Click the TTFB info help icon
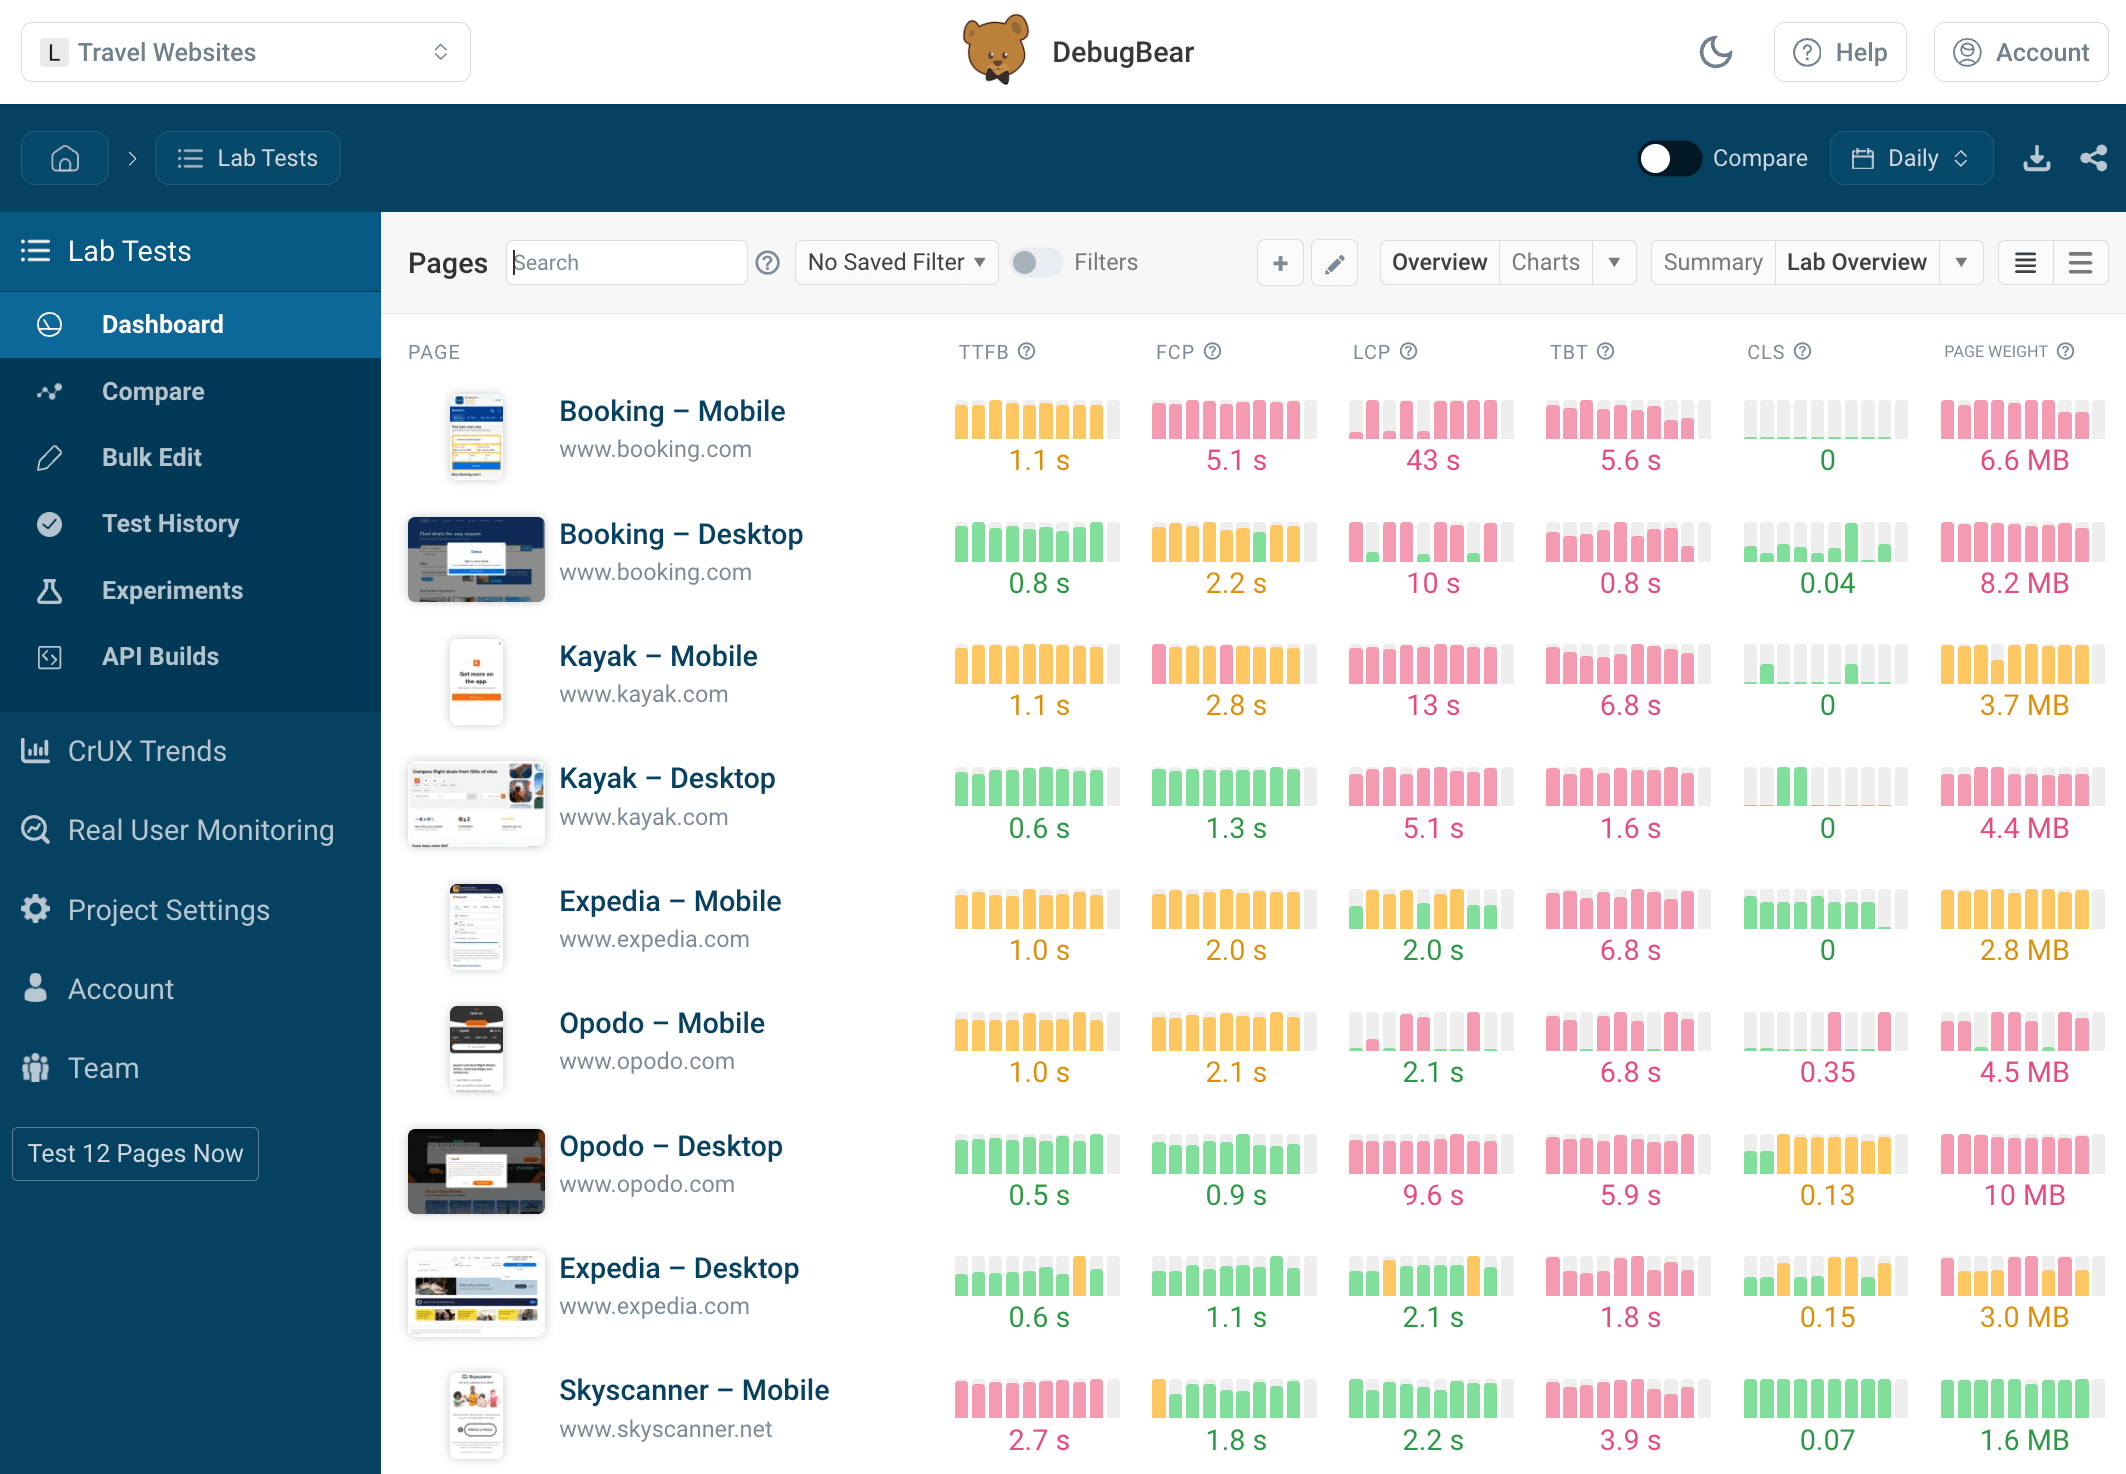This screenshot has height=1474, width=2126. pyautogui.click(x=1027, y=351)
